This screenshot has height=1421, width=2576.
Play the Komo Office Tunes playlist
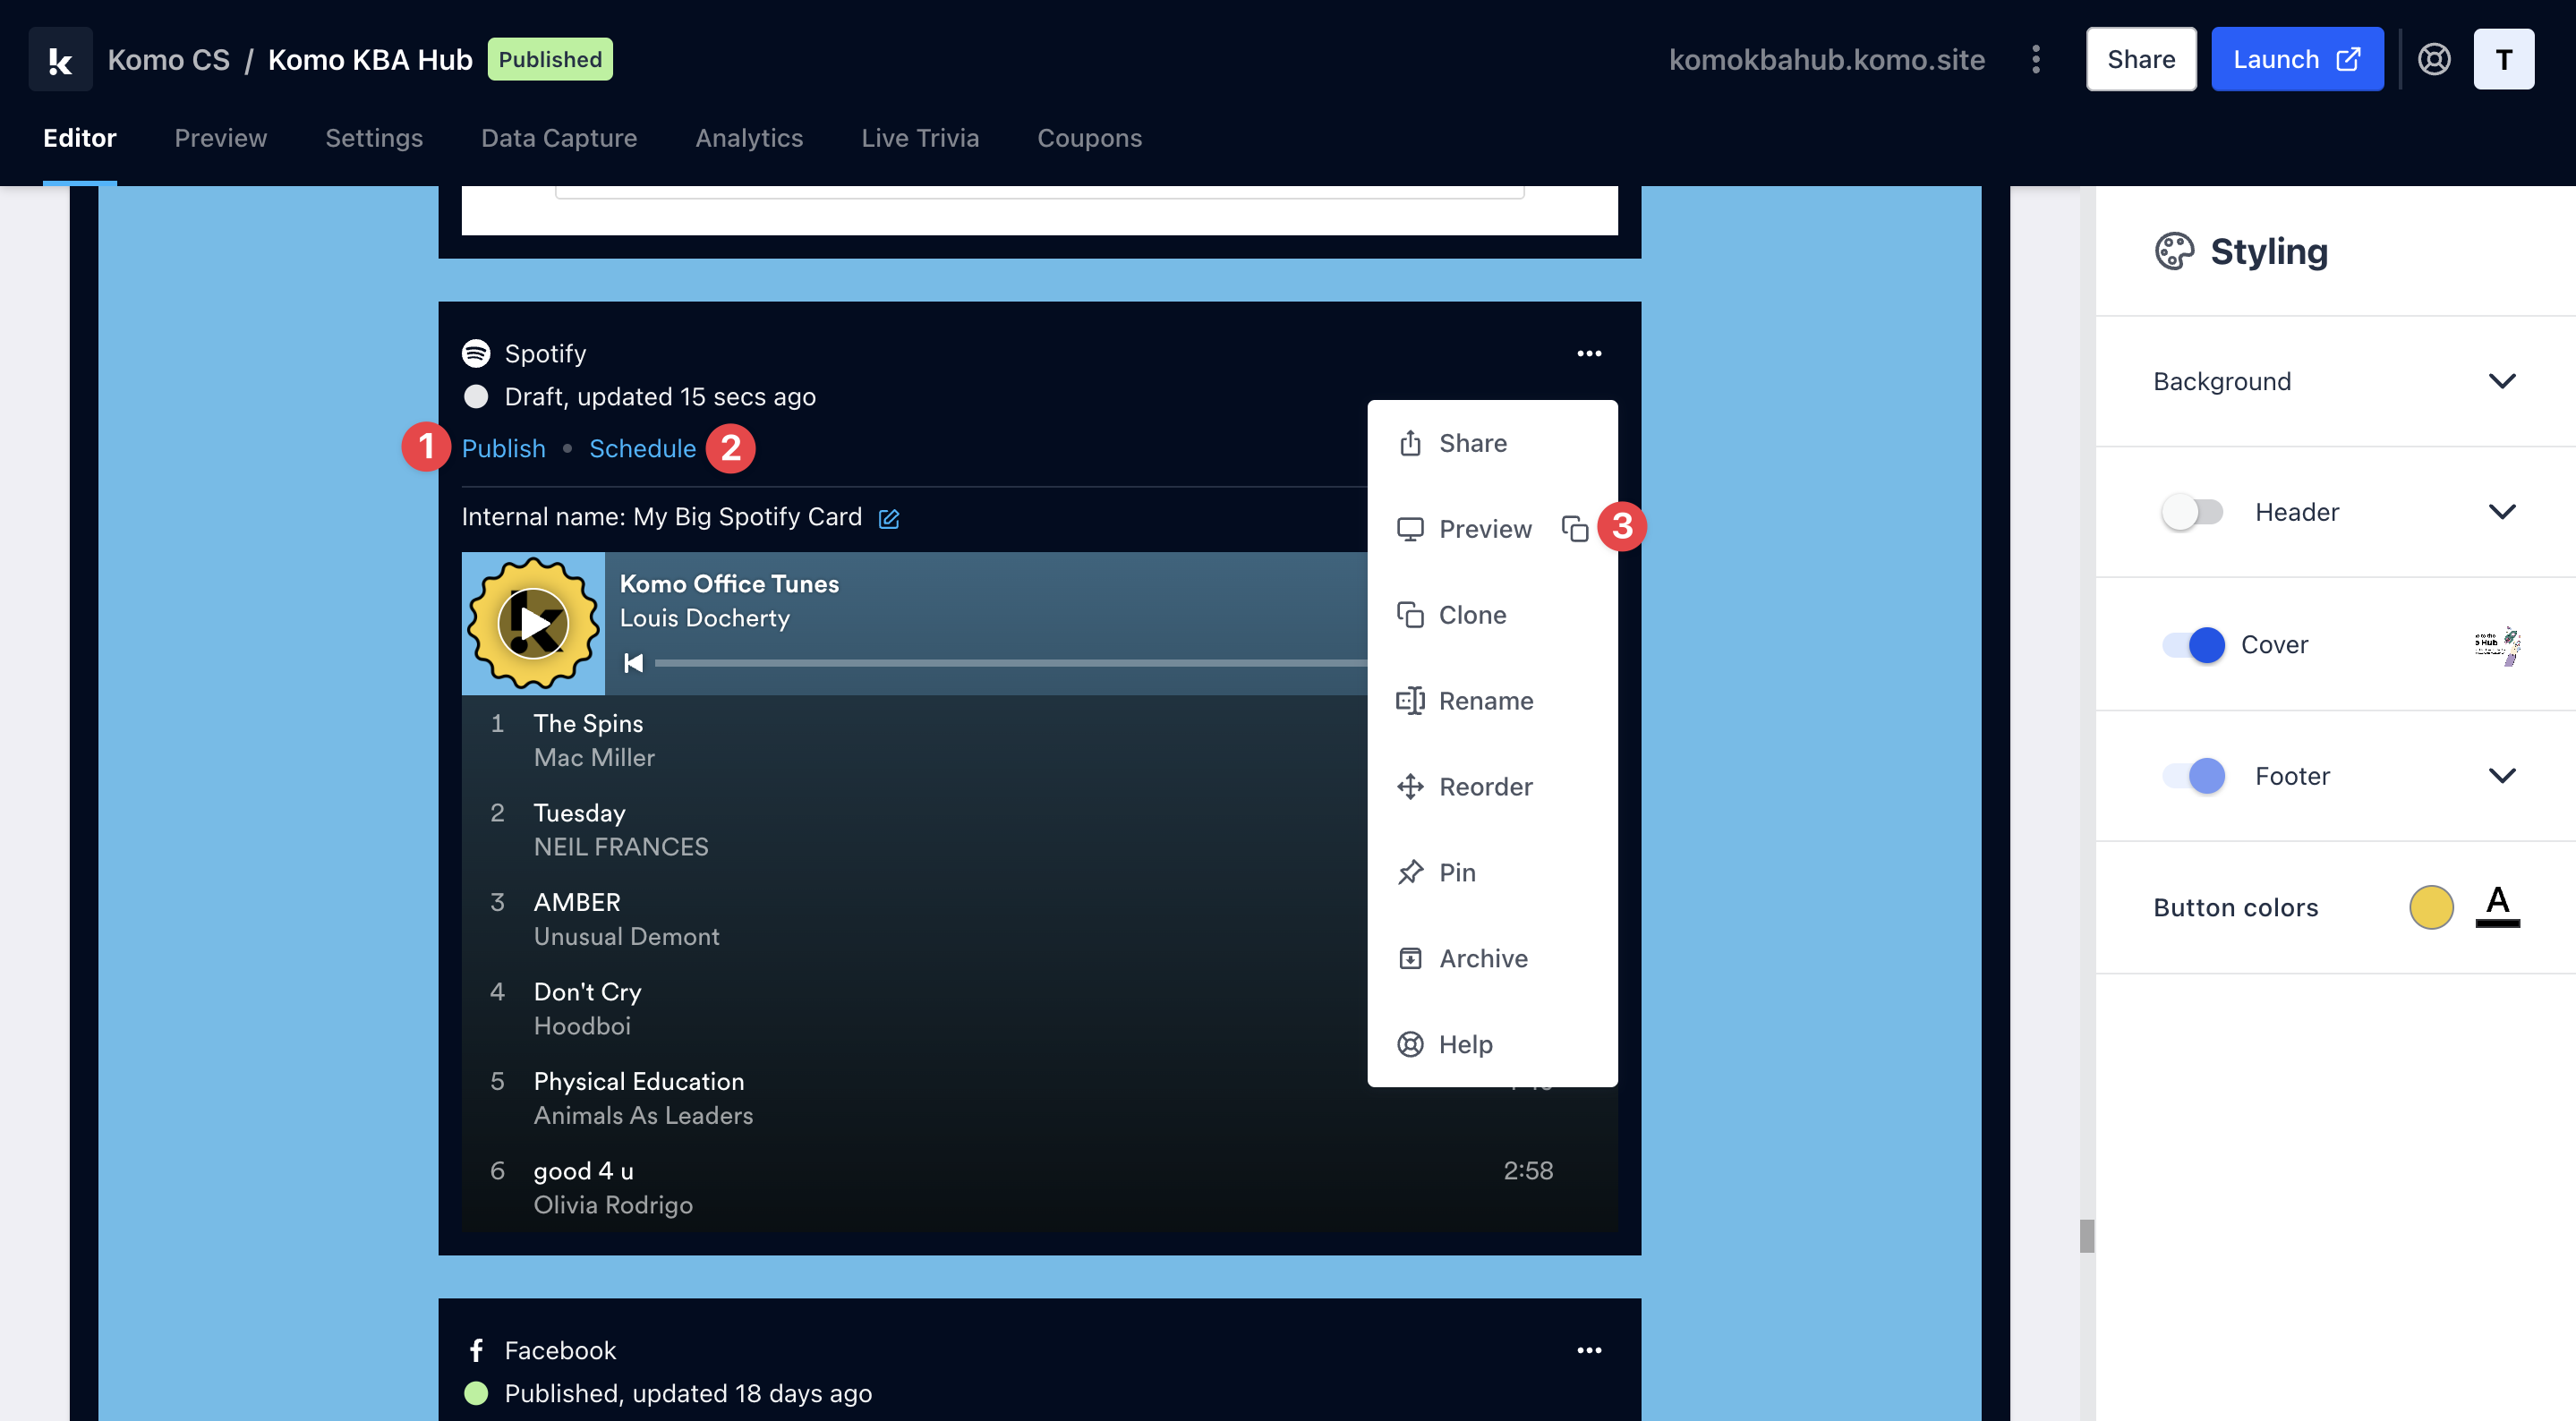click(x=533, y=623)
